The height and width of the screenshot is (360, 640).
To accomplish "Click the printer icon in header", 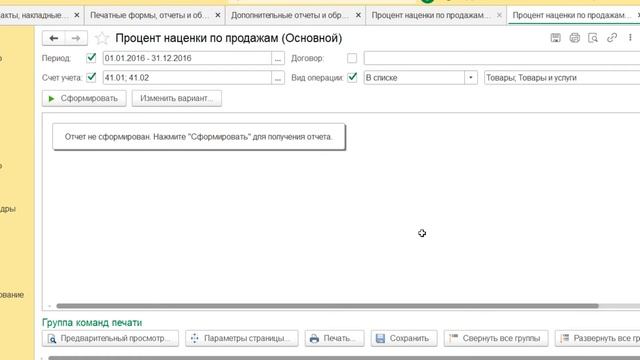I will [574, 38].
